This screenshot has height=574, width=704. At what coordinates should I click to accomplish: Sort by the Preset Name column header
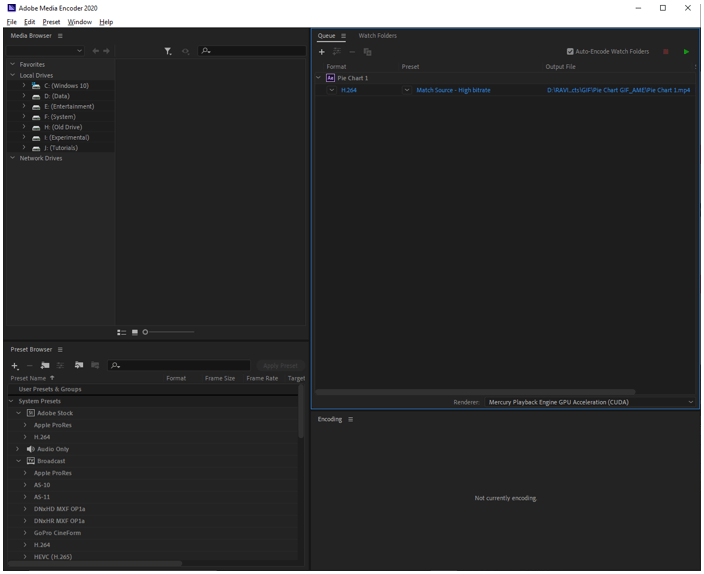click(28, 379)
